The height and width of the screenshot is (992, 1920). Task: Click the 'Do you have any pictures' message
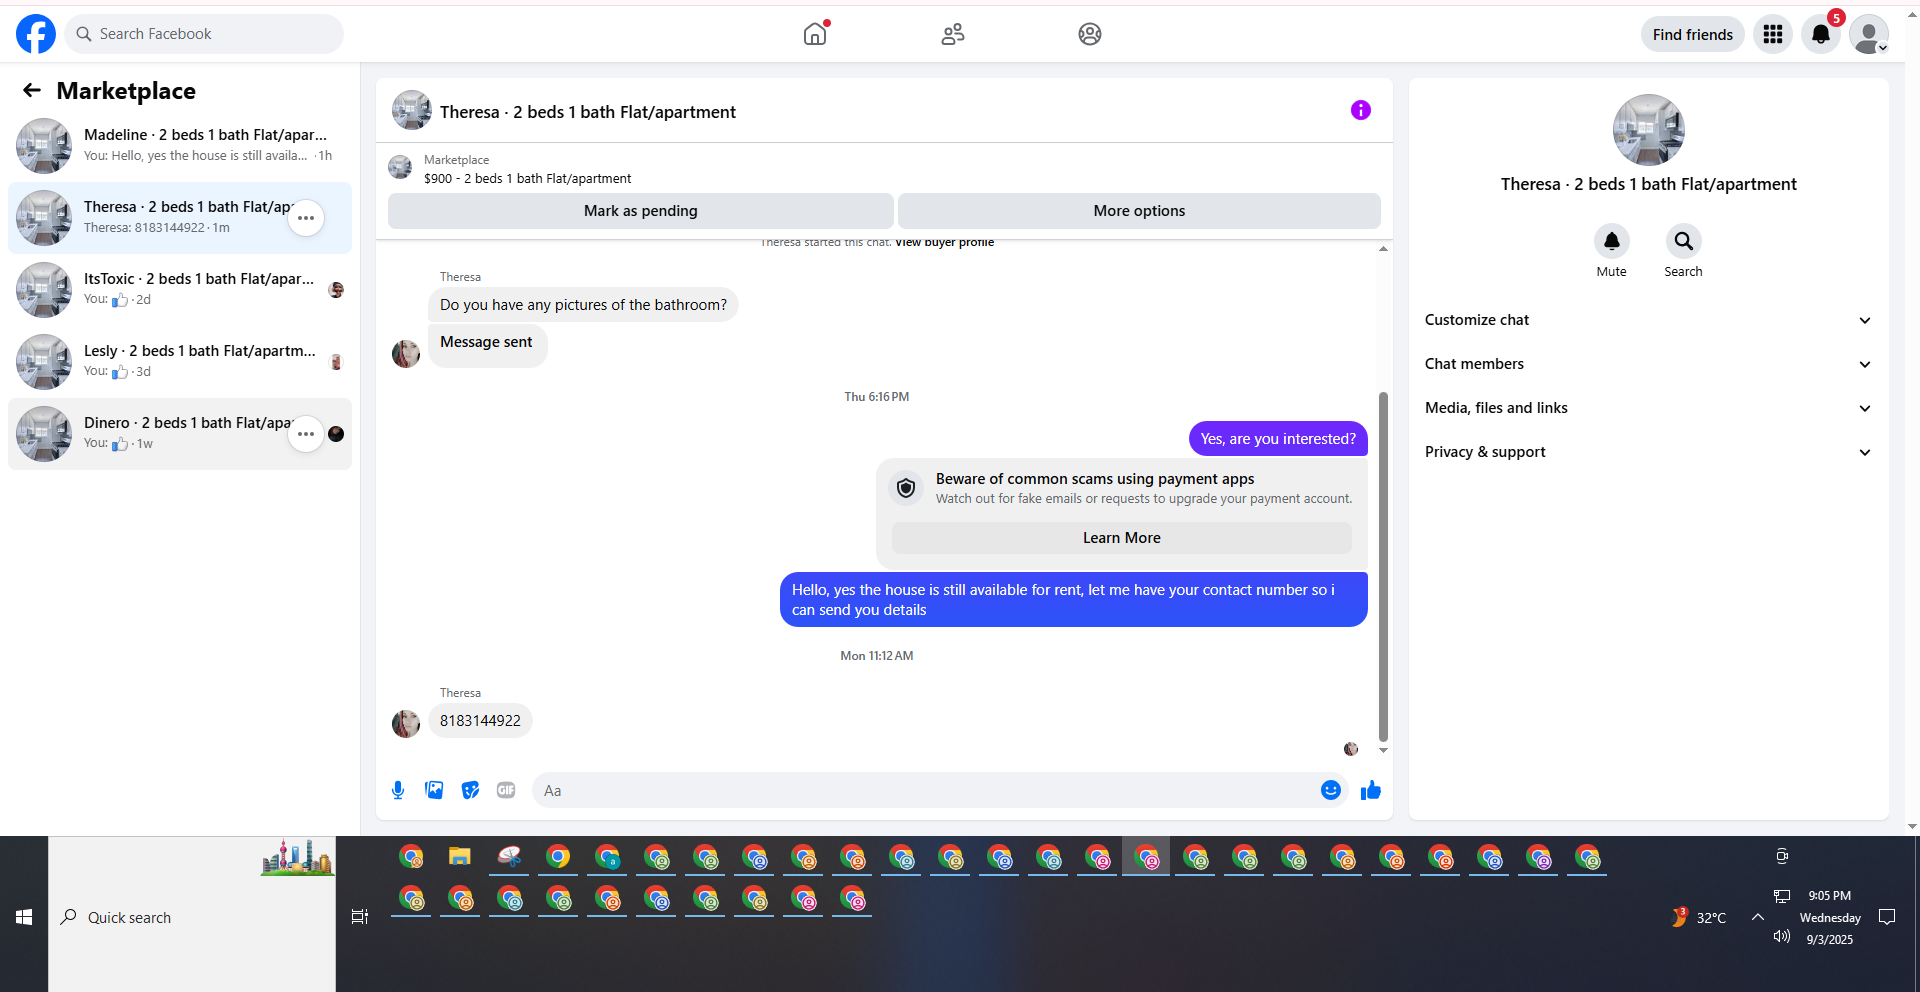coord(583,305)
